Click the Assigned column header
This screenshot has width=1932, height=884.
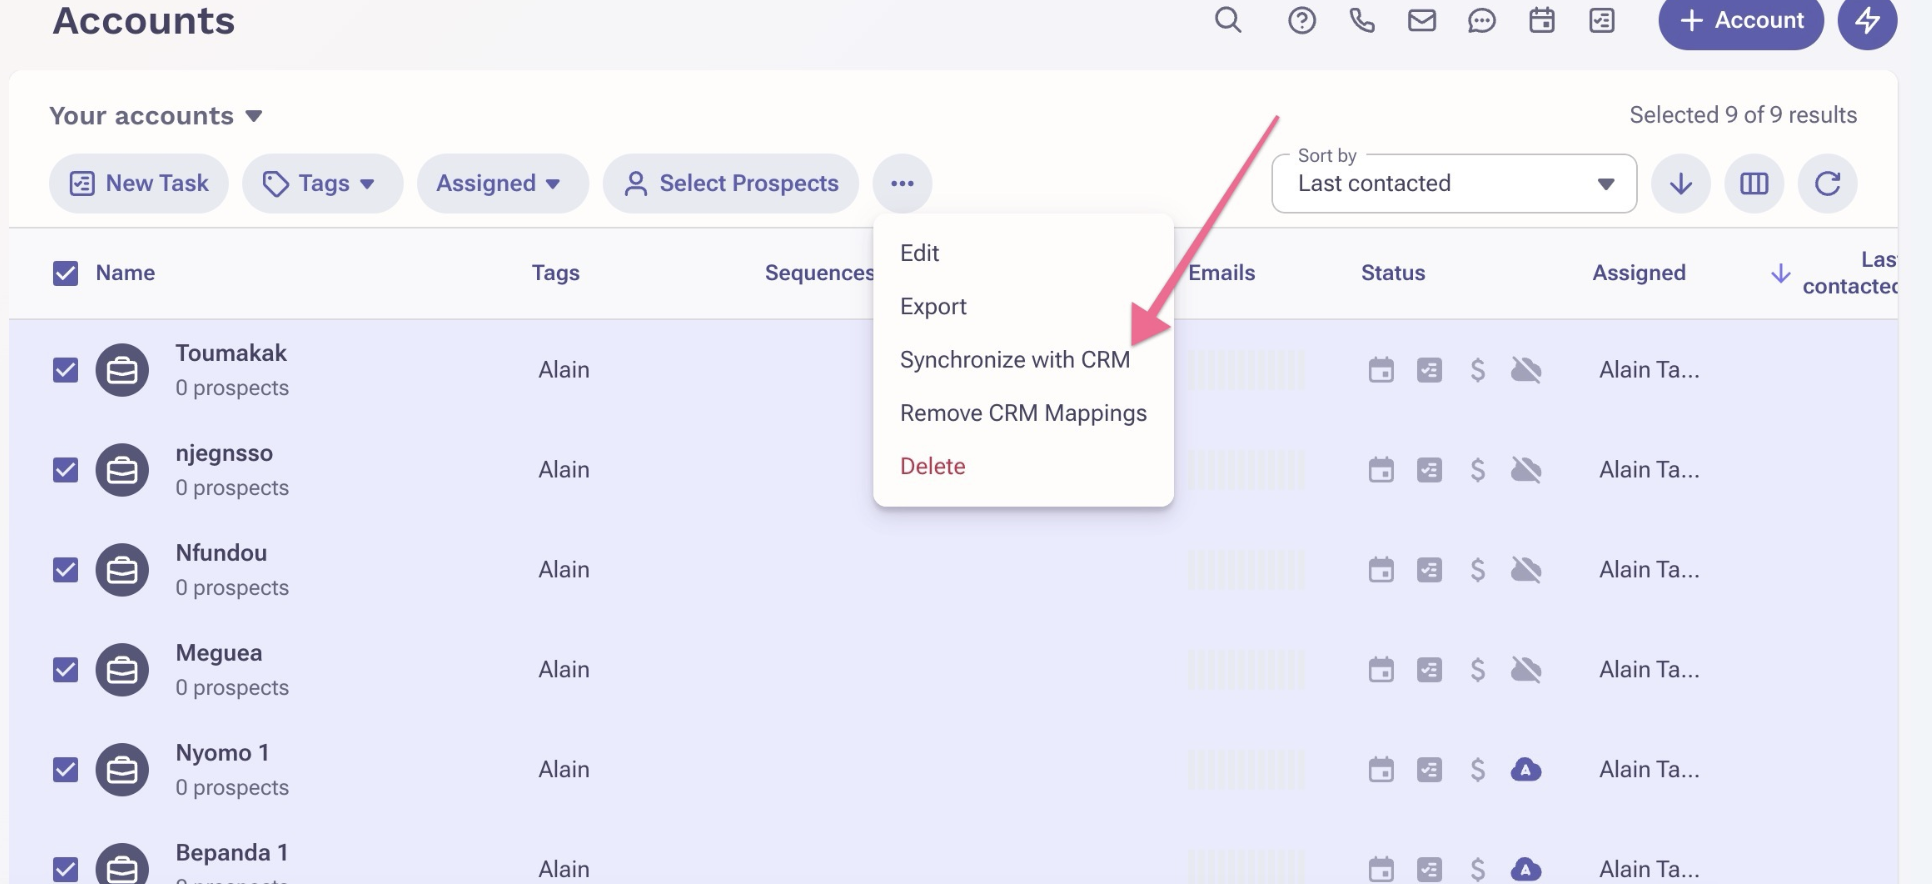(1638, 273)
